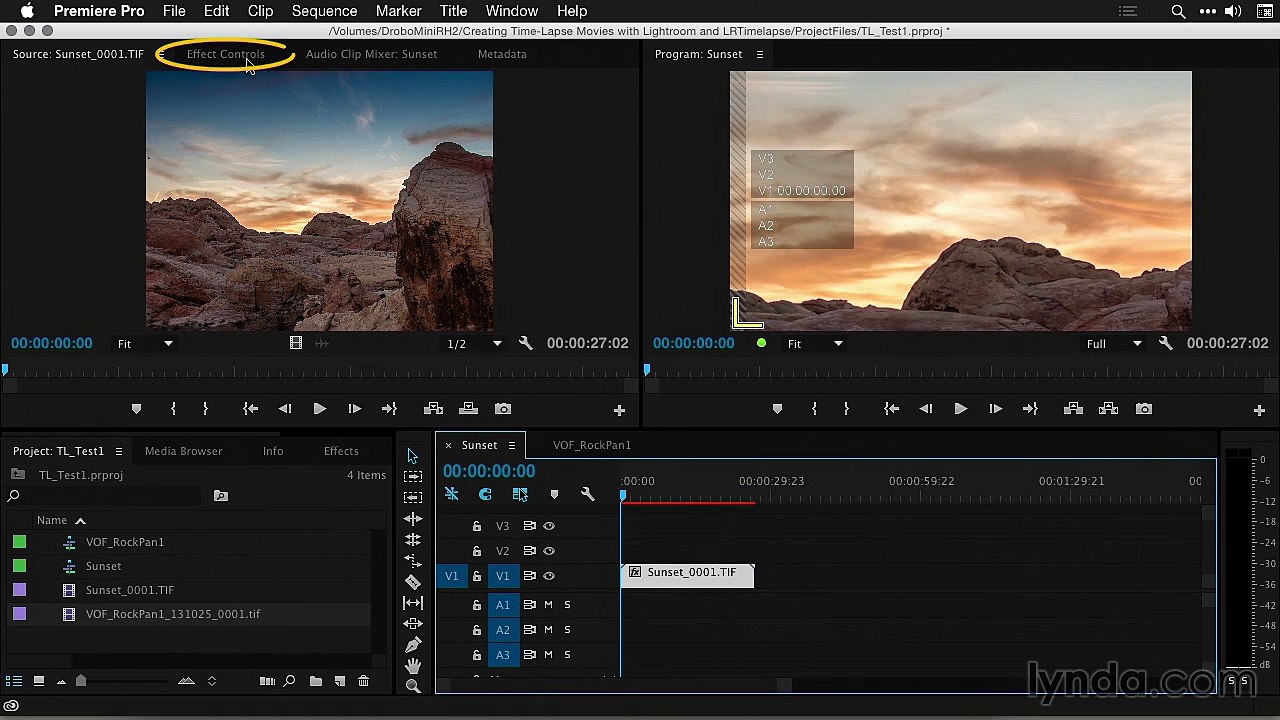Screen dimensions: 1280x720
Task: Open the Marker menu
Action: point(398,11)
